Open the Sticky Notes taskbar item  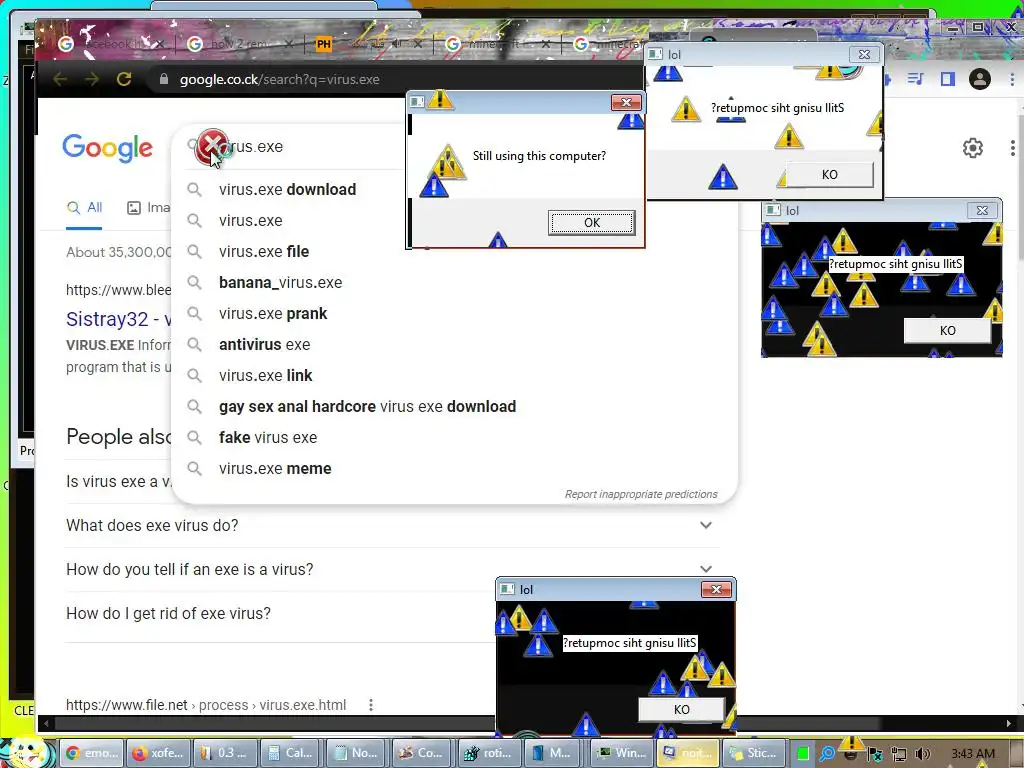point(754,752)
